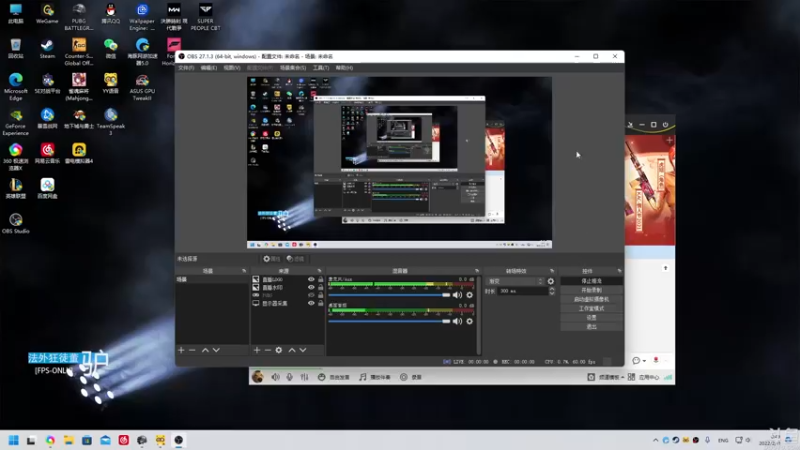Adjust second mixer channel volume slider
This screenshot has width=800, height=450.
389,321
